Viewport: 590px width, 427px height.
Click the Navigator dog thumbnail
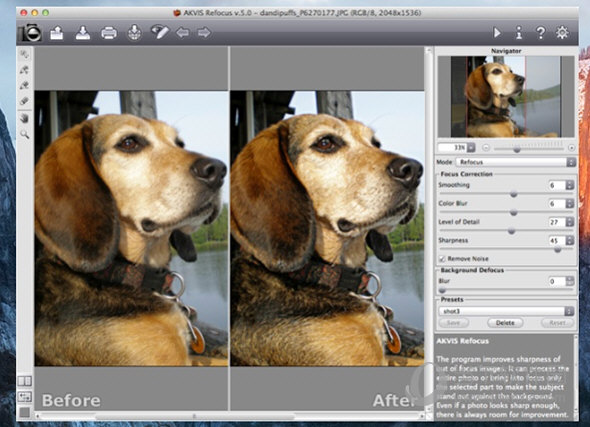506,96
